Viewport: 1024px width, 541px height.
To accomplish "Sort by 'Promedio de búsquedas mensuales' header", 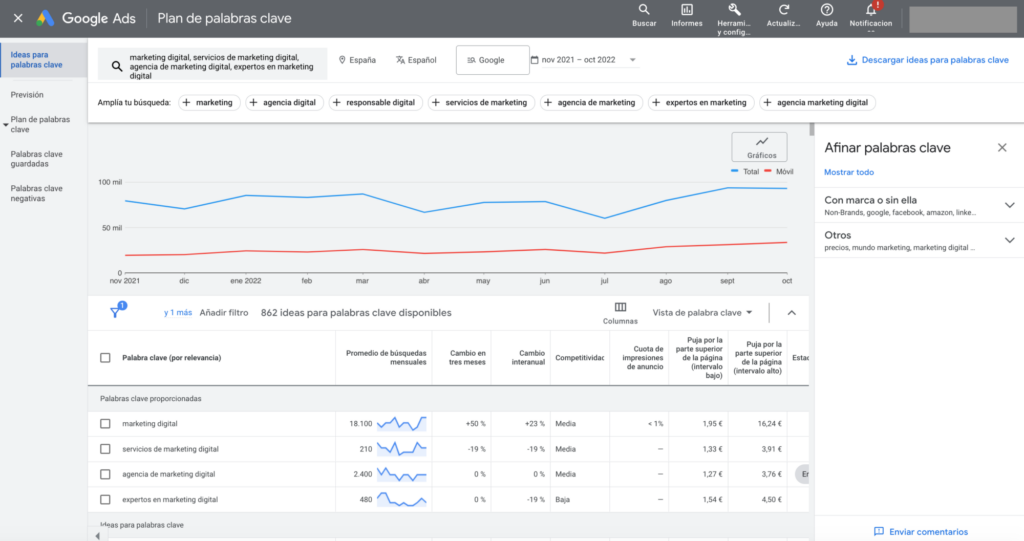I will click(385, 357).
